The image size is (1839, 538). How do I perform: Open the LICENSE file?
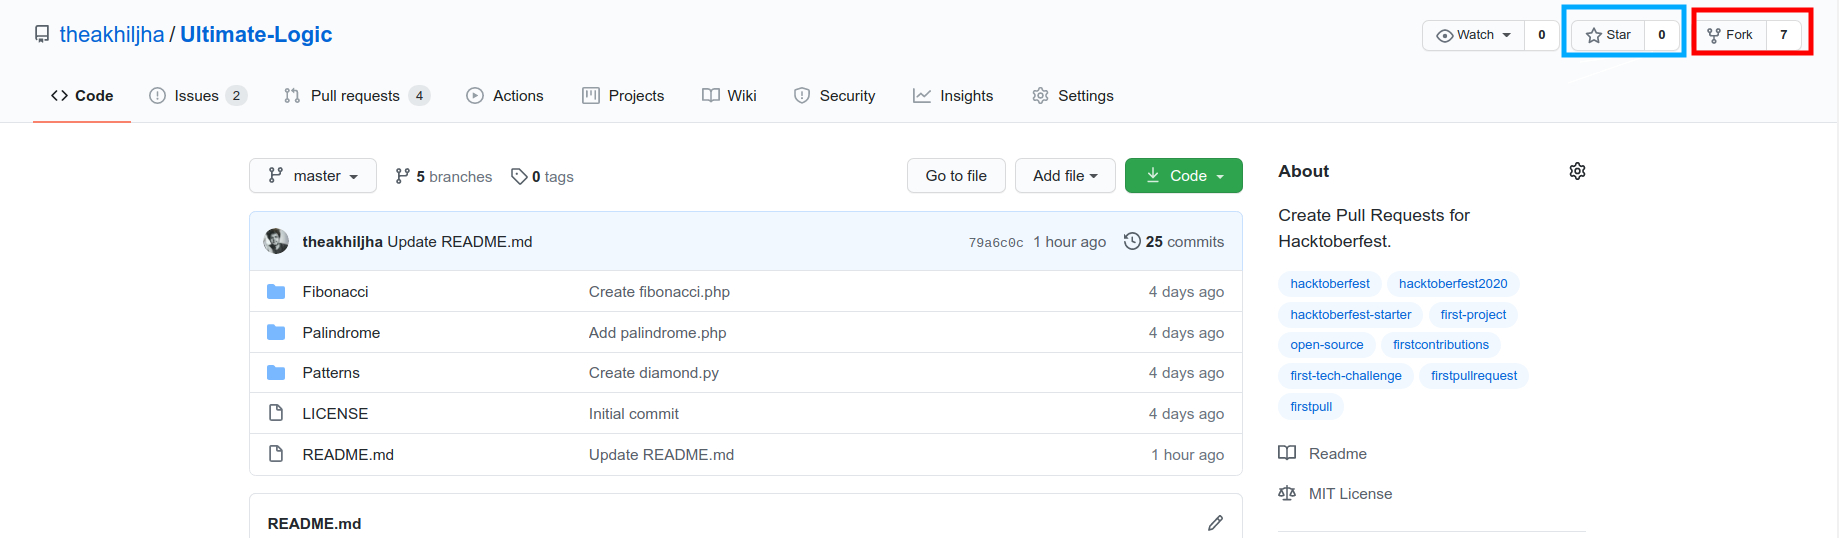(335, 414)
